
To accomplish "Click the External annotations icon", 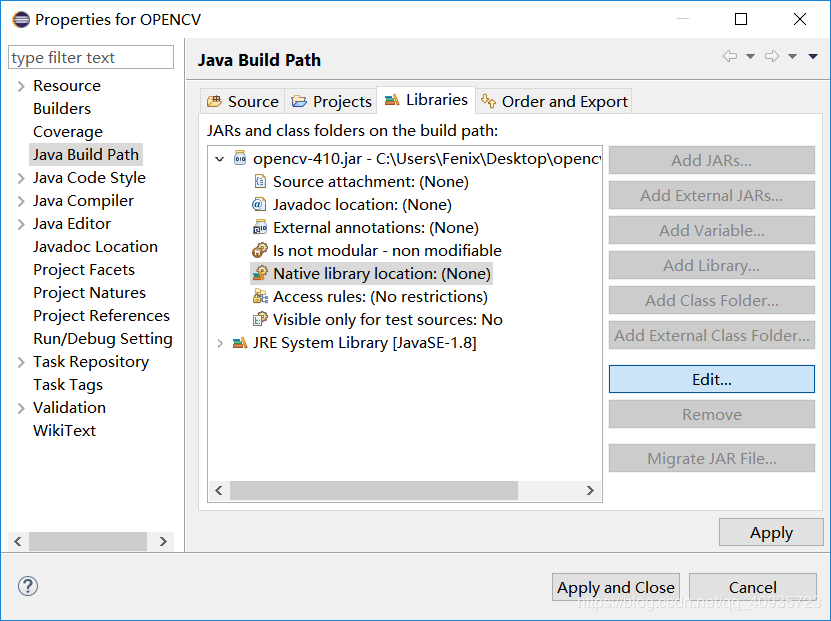I will point(260,228).
